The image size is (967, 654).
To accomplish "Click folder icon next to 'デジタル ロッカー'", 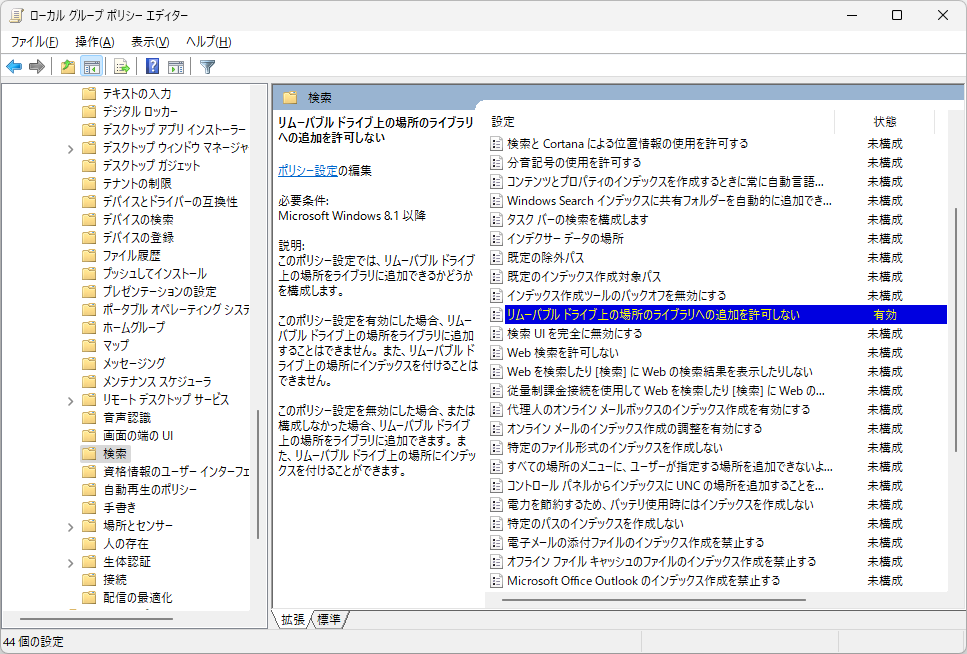I will coord(89,112).
